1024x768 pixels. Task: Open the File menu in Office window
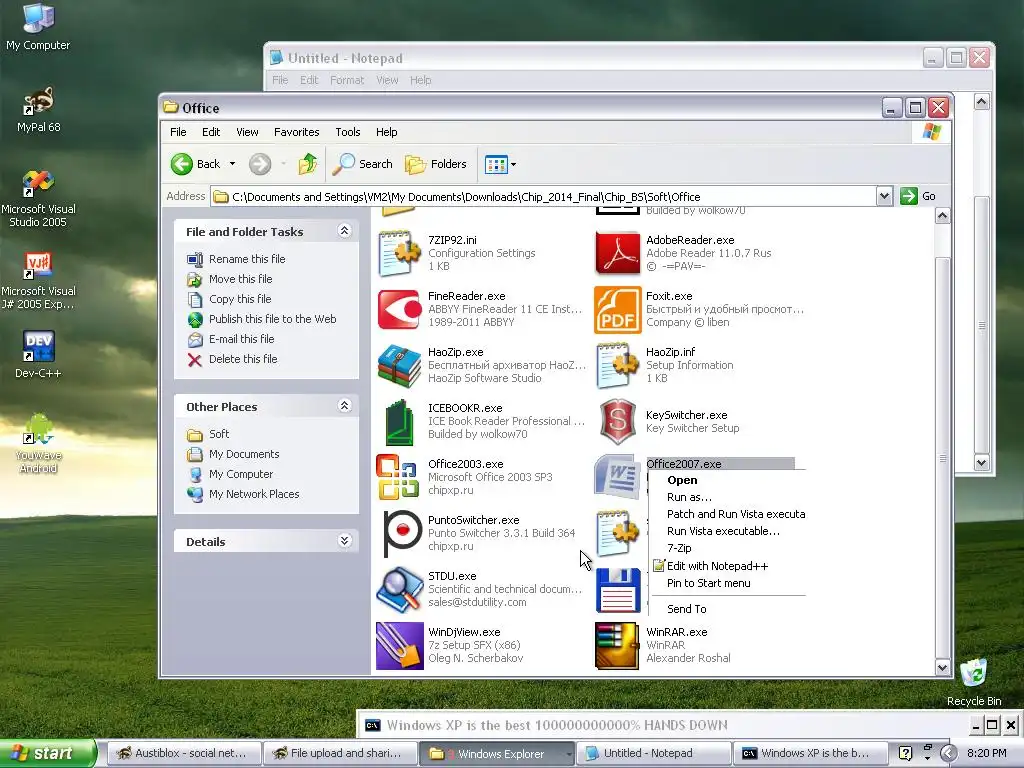178,132
